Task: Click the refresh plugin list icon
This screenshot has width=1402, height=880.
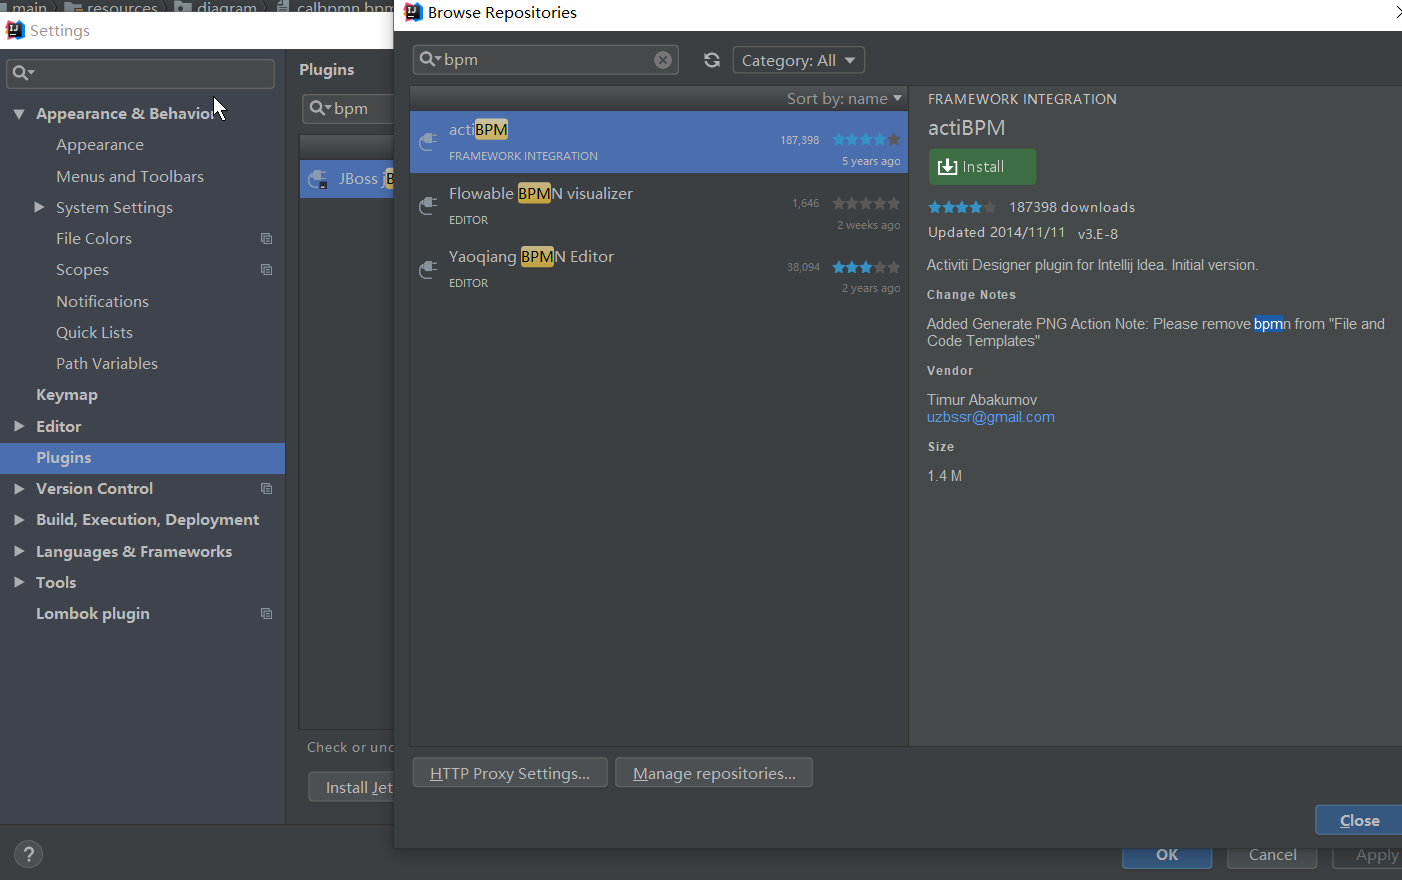Action: click(x=712, y=60)
